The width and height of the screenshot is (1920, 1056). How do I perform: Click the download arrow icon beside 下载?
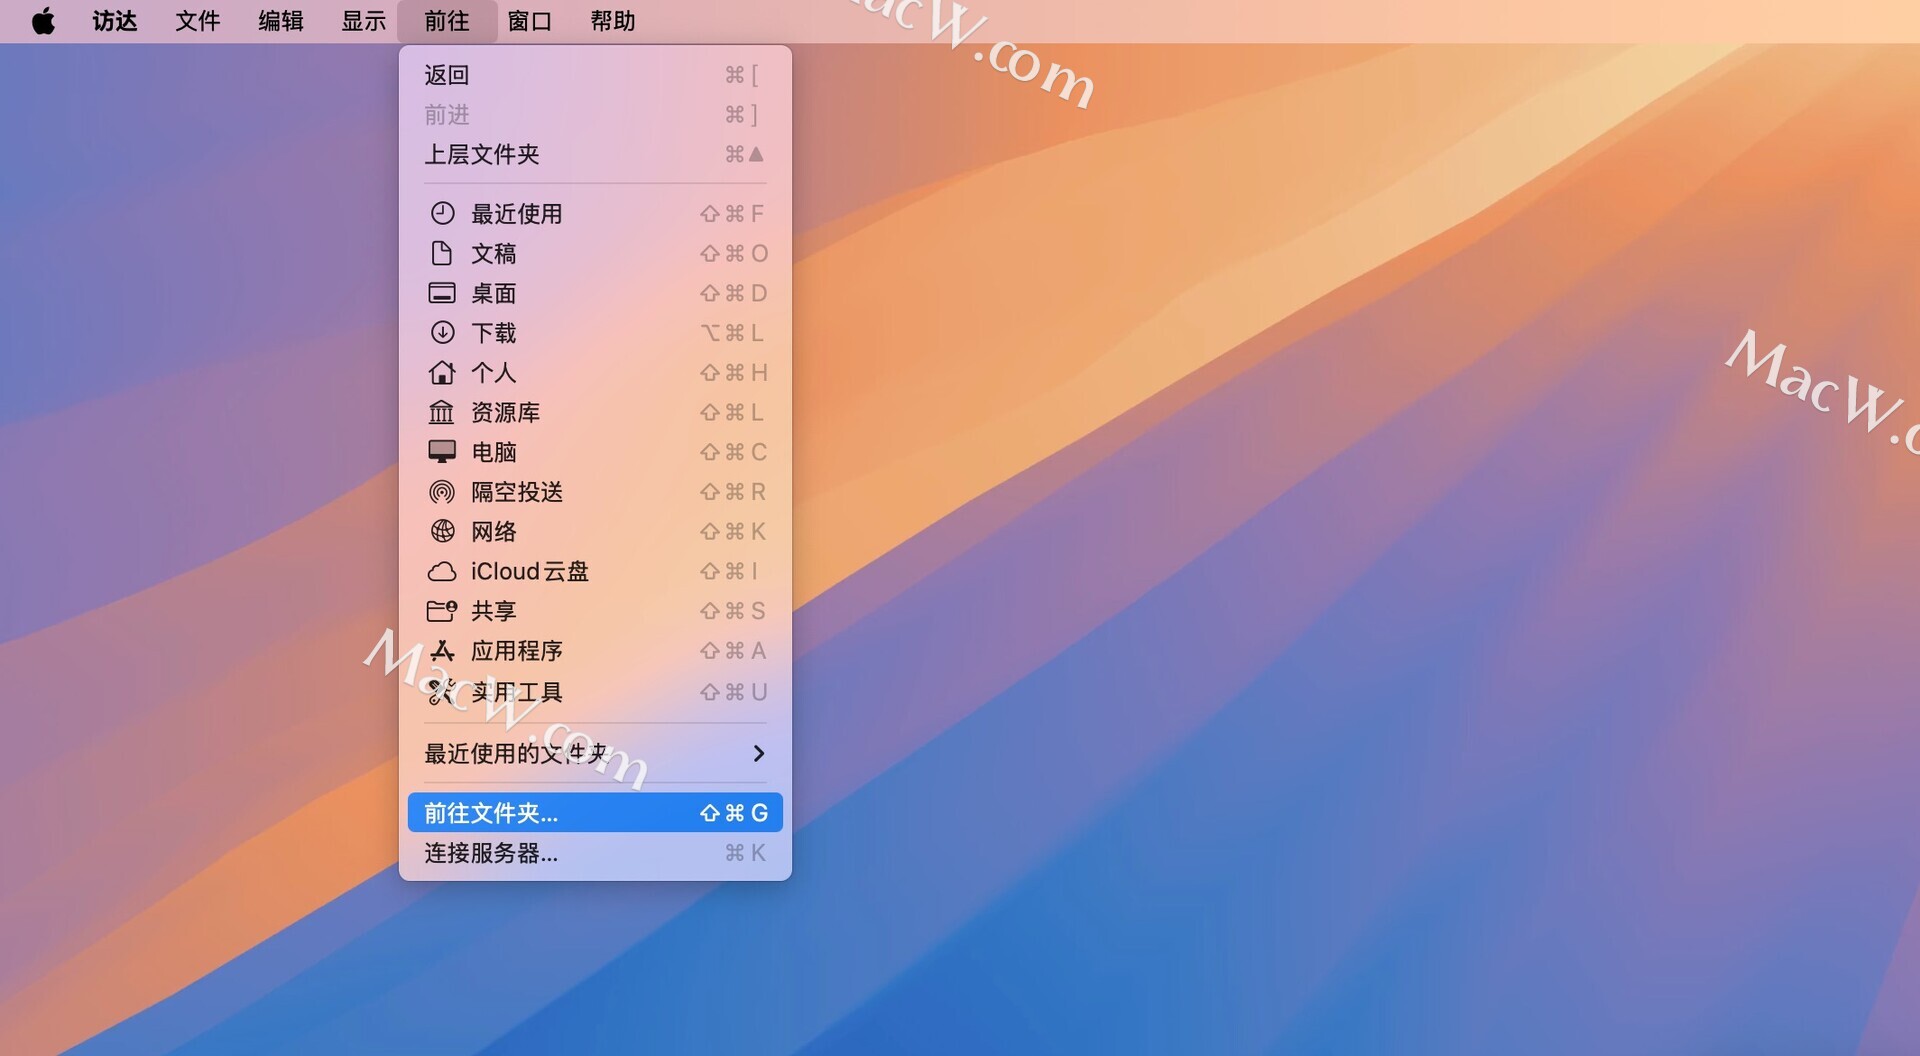point(442,332)
